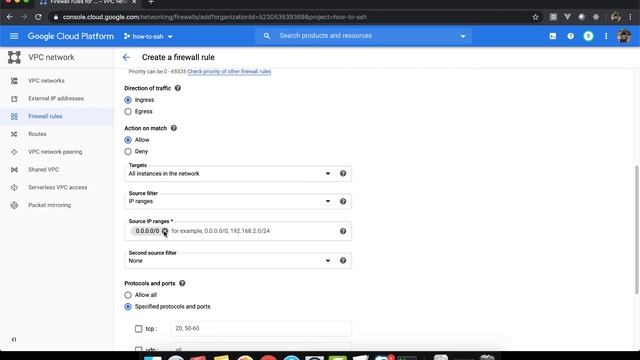Viewport: 640px width, 360px height.
Task: Open the how-to-ssh project selector
Action: (148, 36)
